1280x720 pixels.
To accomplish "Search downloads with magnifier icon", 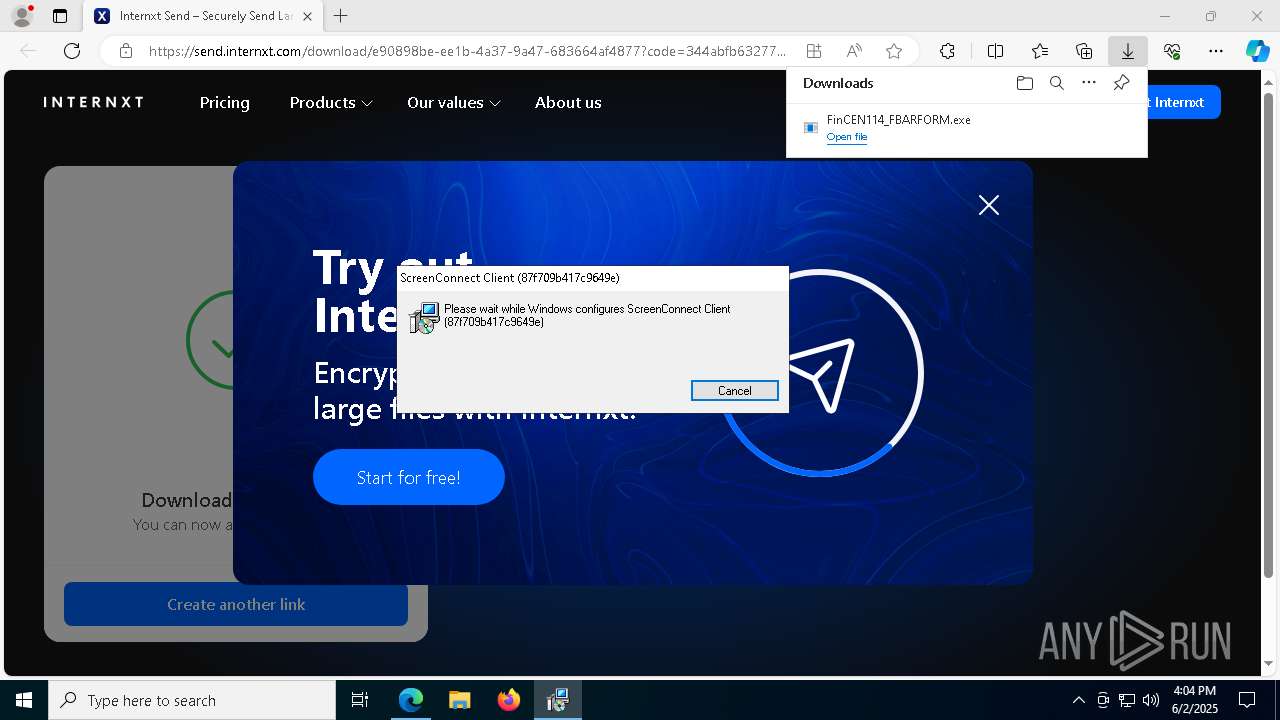I will (1056, 83).
